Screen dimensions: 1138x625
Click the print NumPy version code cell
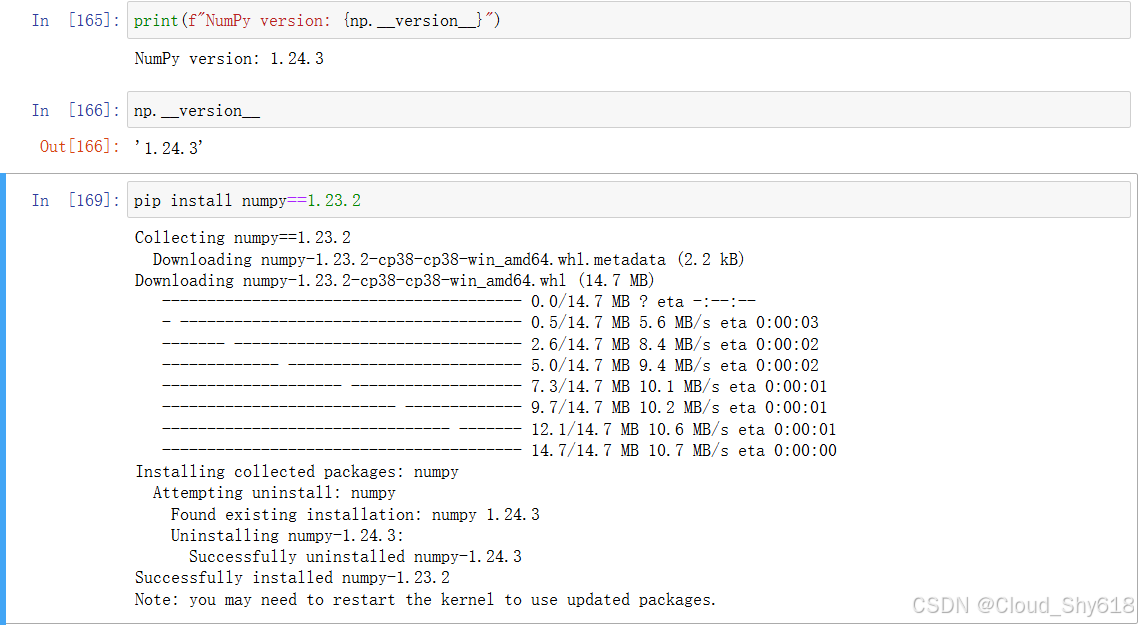629,20
